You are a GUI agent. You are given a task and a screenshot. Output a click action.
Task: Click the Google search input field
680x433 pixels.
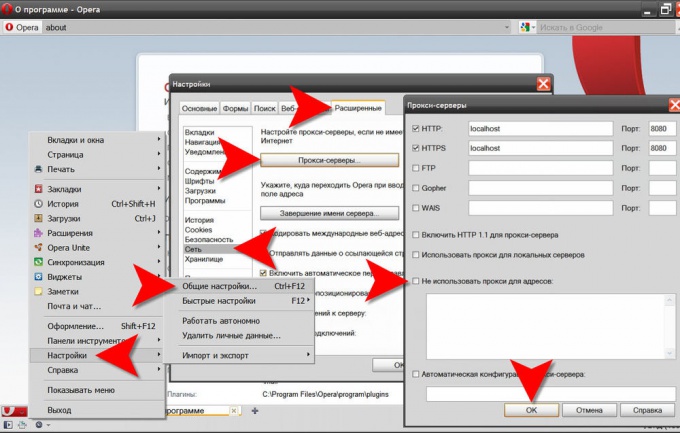(606, 27)
